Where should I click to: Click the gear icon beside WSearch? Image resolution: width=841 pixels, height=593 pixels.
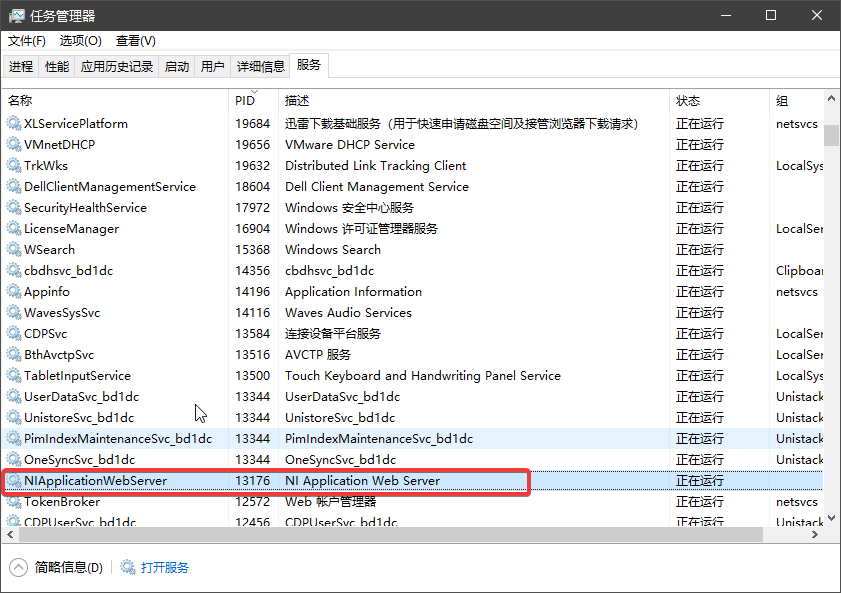[14, 250]
